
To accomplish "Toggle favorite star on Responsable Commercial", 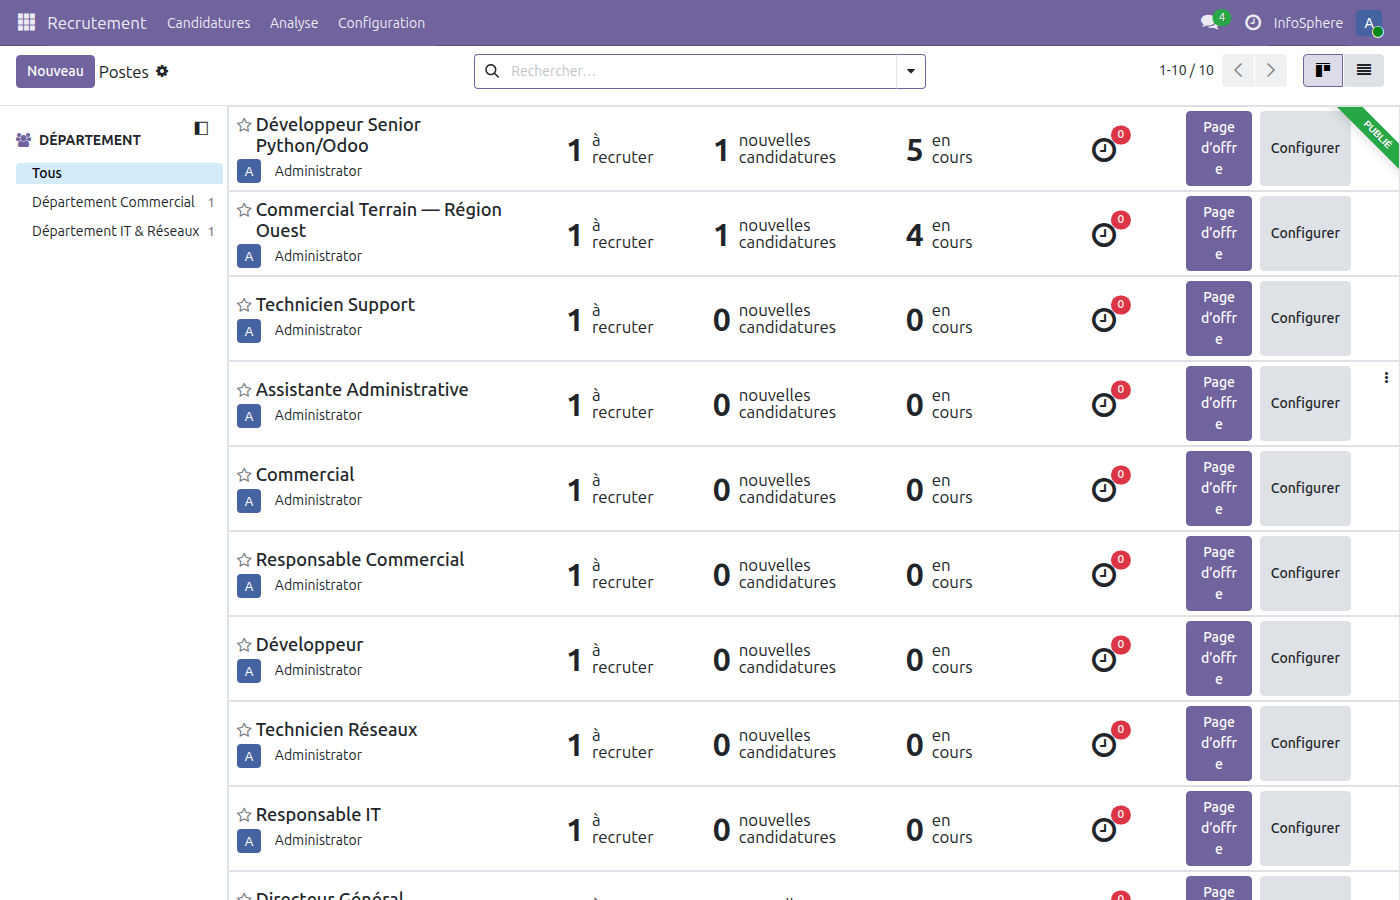I will (244, 559).
